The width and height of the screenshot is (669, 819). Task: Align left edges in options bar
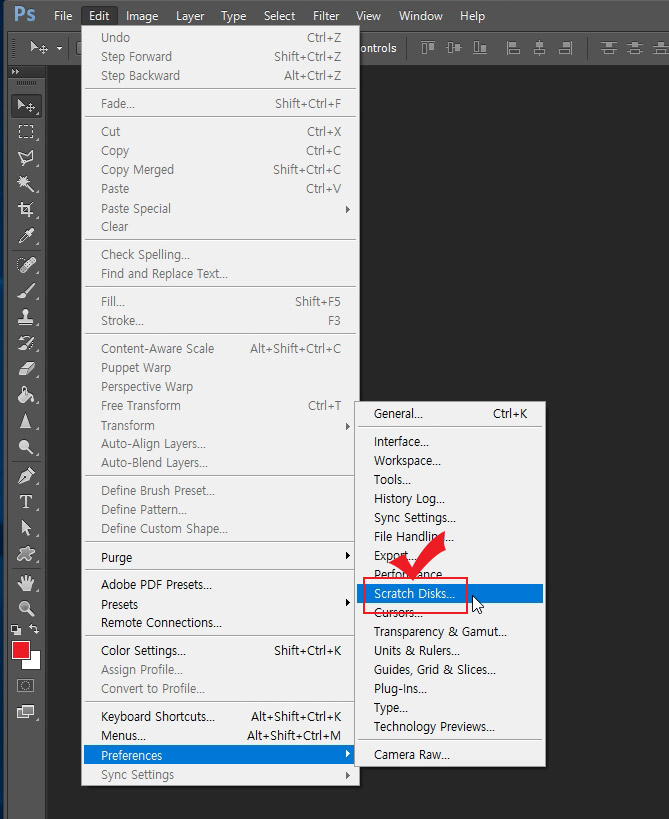pos(513,49)
